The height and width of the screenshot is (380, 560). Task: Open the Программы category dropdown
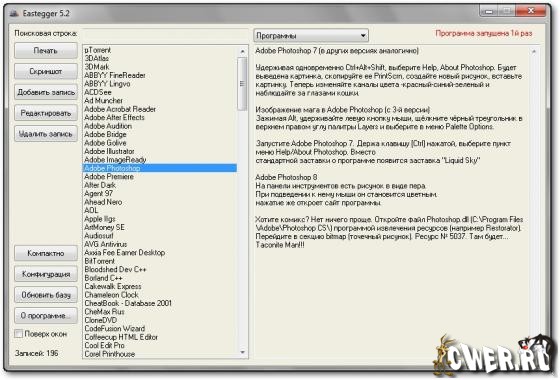click(311, 36)
